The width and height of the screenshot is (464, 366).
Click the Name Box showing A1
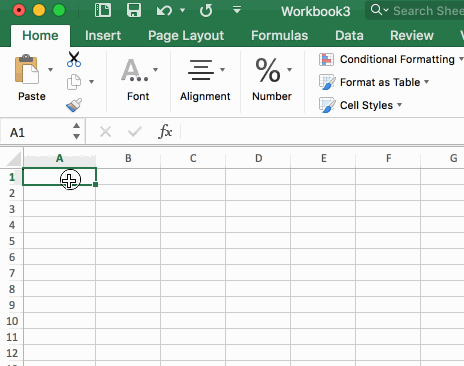tap(37, 132)
